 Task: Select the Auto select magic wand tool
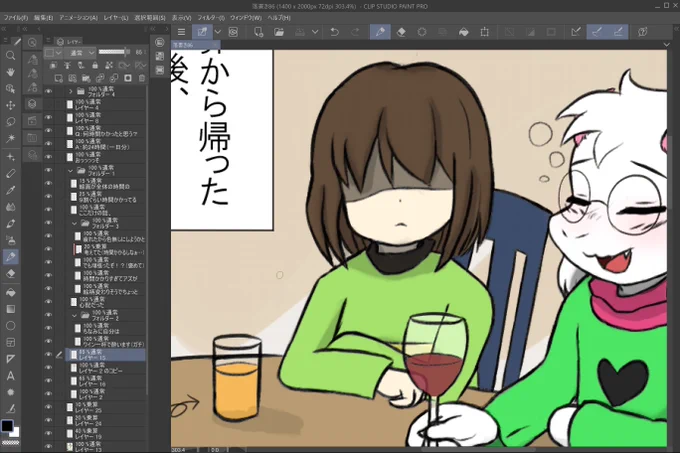10,138
